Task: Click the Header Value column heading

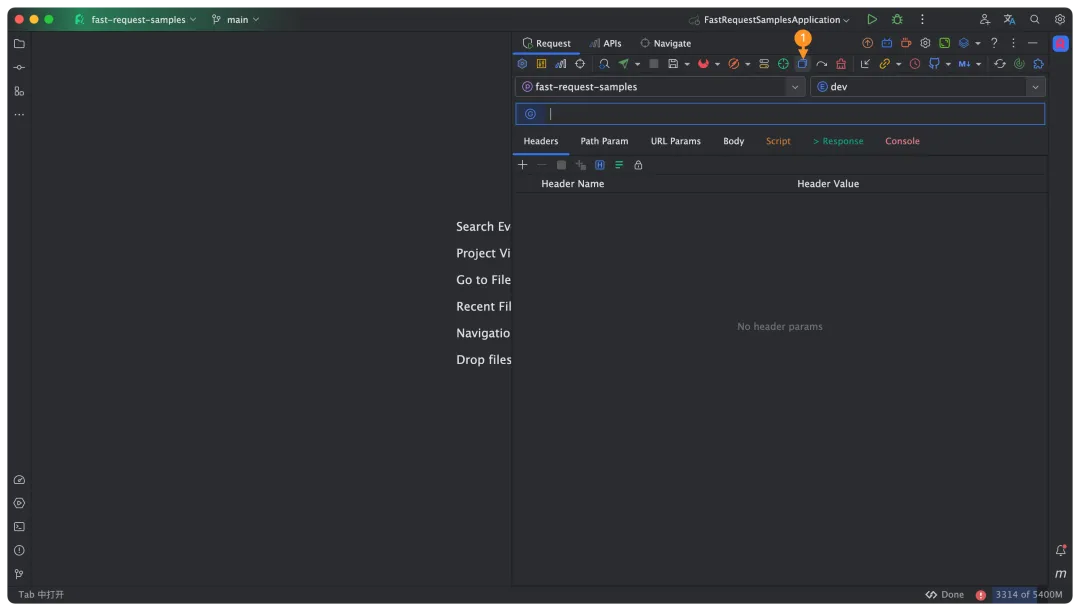Action: 828,184
